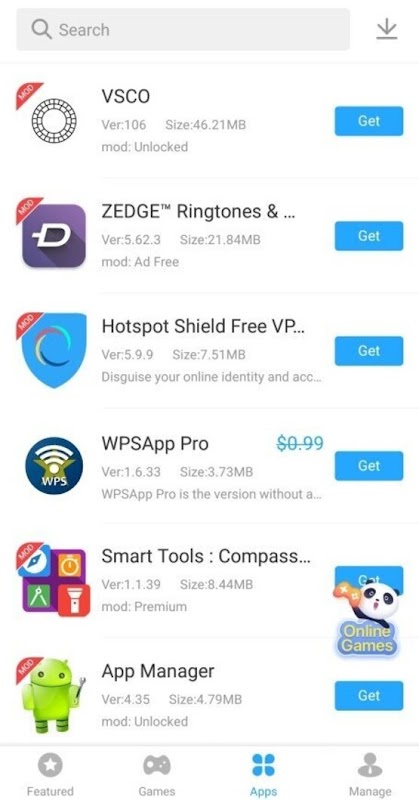This screenshot has width=419, height=800.
Task: Tap the ZEDGE purple app icon
Action: (x=54, y=236)
